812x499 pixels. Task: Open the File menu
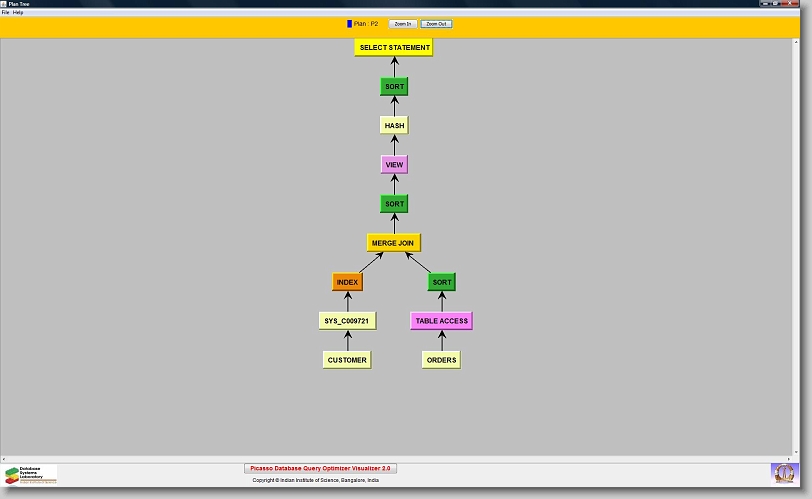[x=5, y=12]
